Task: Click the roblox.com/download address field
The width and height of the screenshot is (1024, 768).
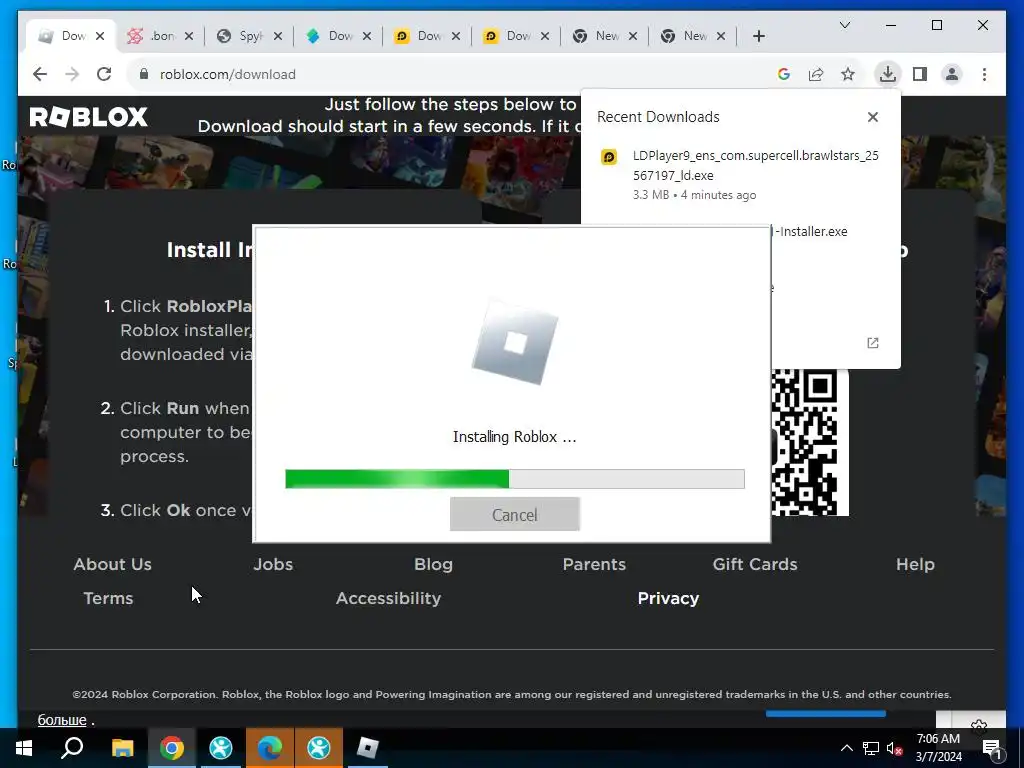Action: (x=228, y=74)
